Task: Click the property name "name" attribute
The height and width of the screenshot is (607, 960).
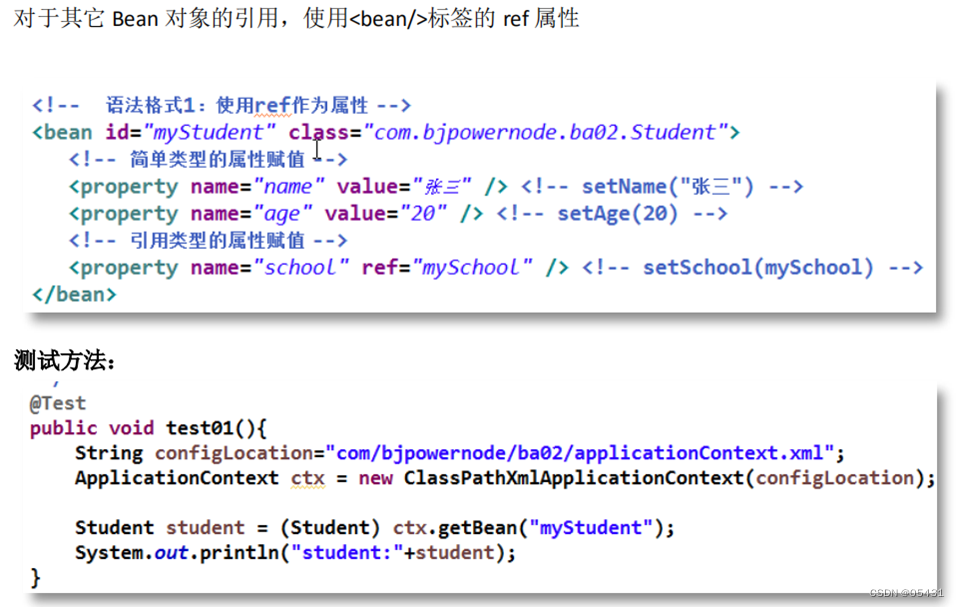Action: click(x=288, y=186)
